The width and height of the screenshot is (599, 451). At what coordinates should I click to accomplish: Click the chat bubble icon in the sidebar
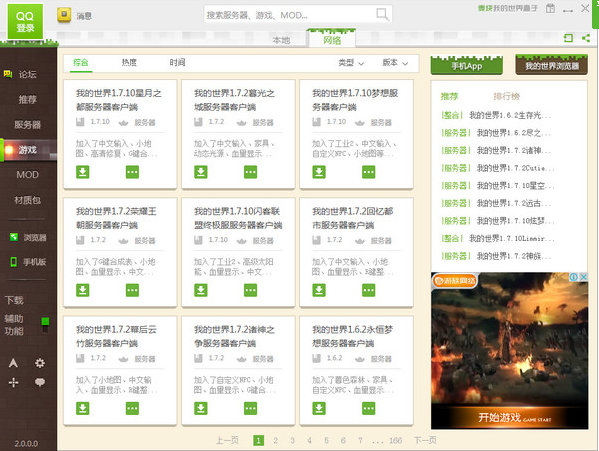point(40,382)
